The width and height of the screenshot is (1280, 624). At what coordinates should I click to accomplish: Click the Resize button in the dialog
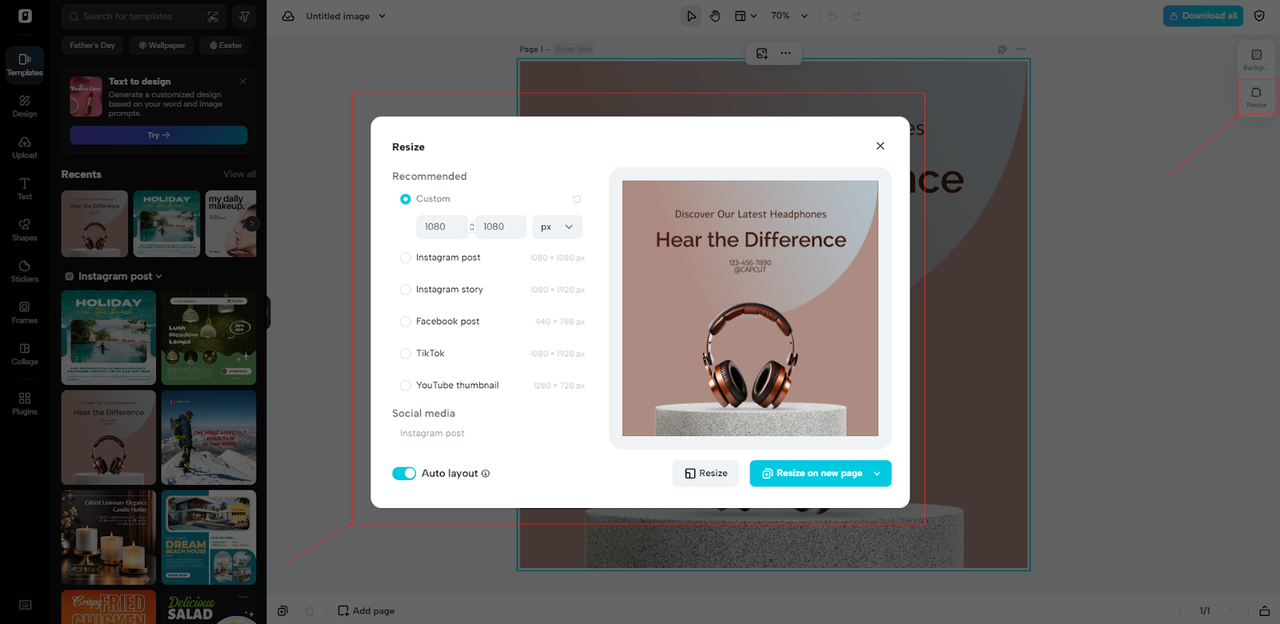[705, 473]
